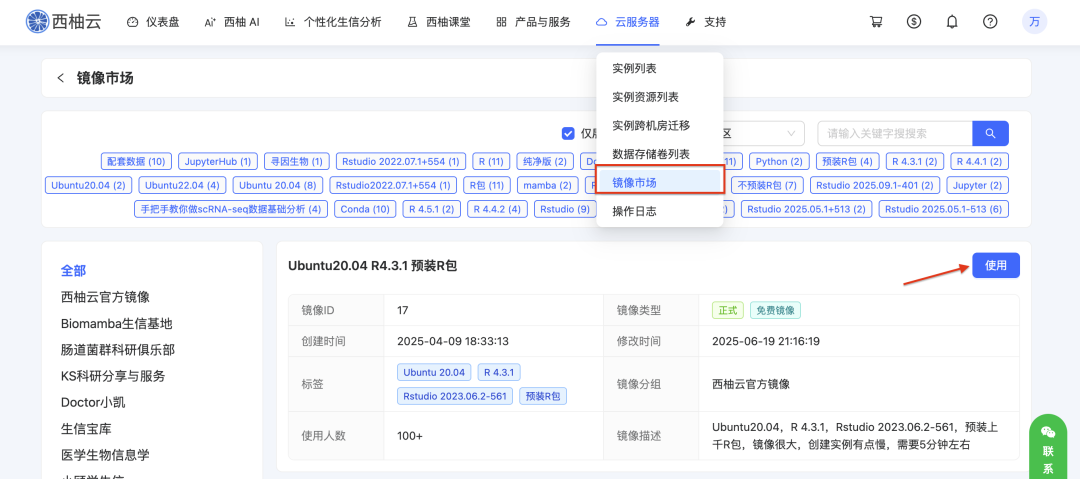Select 生信宝库 category
1080x479 pixels.
(x=86, y=429)
